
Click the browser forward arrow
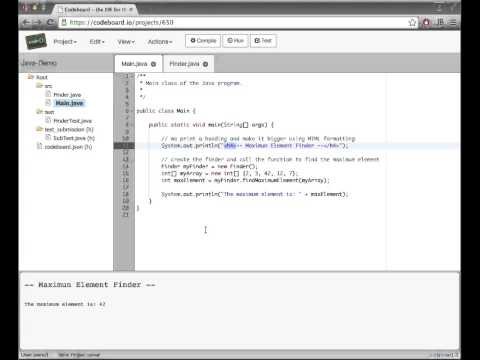[x=37, y=22]
